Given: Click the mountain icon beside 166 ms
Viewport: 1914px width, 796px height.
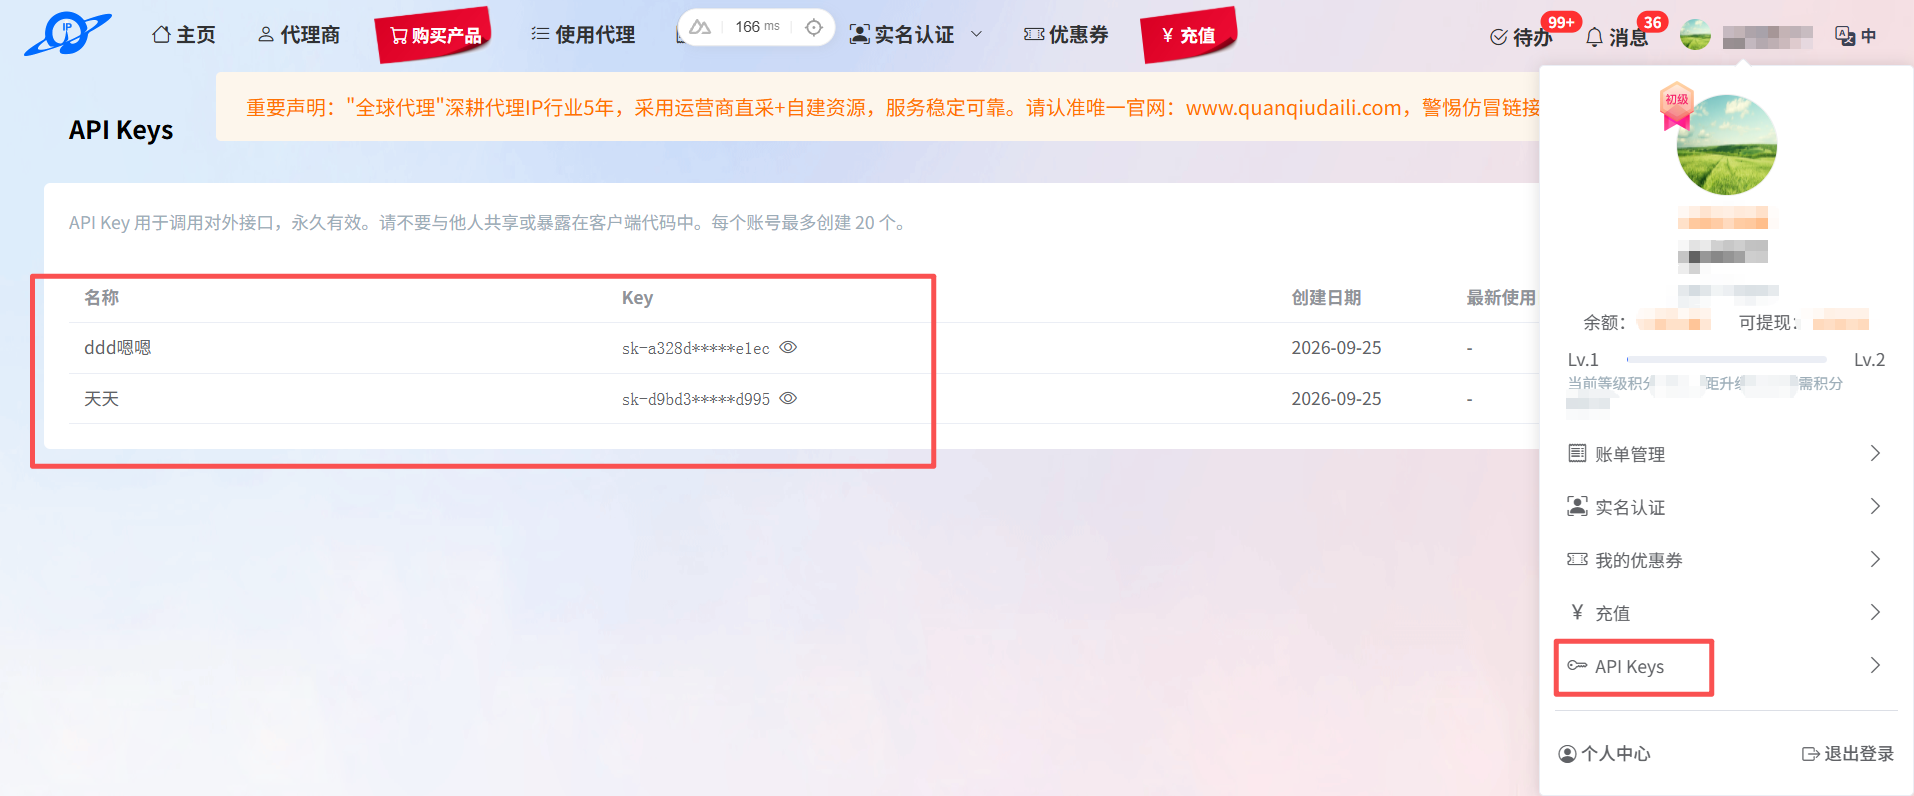Looking at the screenshot, I should tap(700, 27).
